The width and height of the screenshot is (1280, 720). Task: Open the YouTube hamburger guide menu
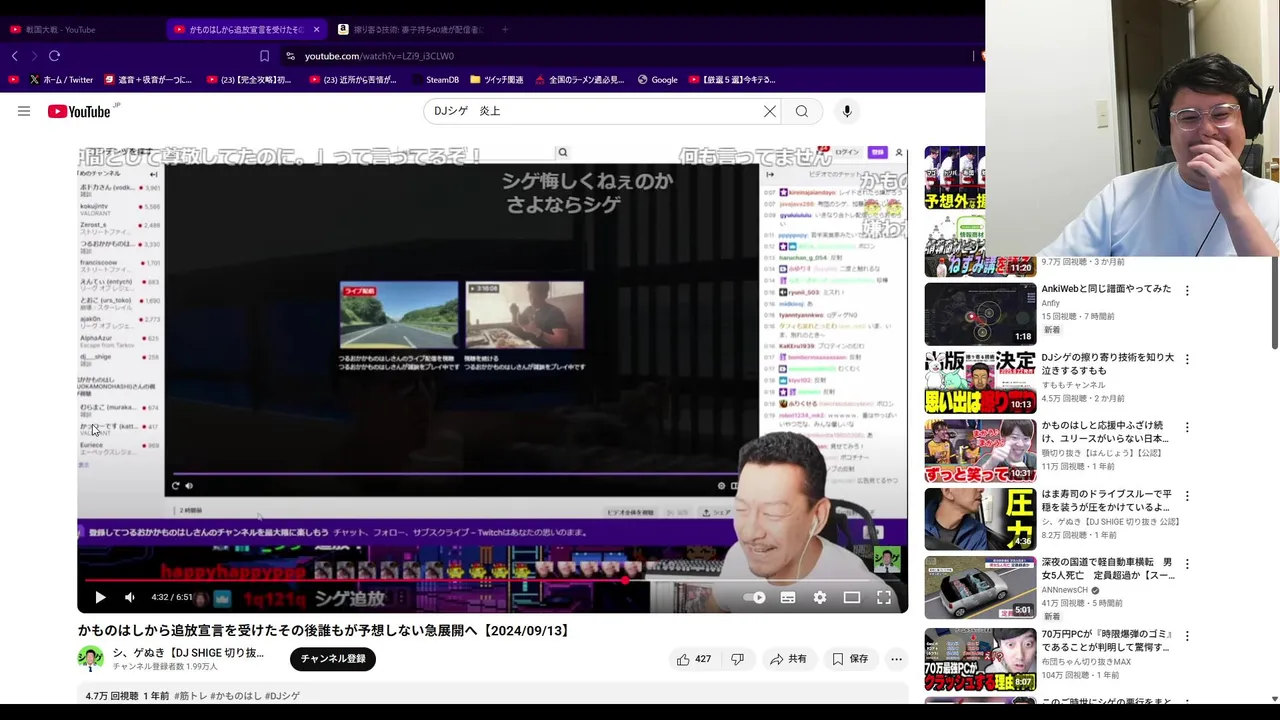(24, 111)
